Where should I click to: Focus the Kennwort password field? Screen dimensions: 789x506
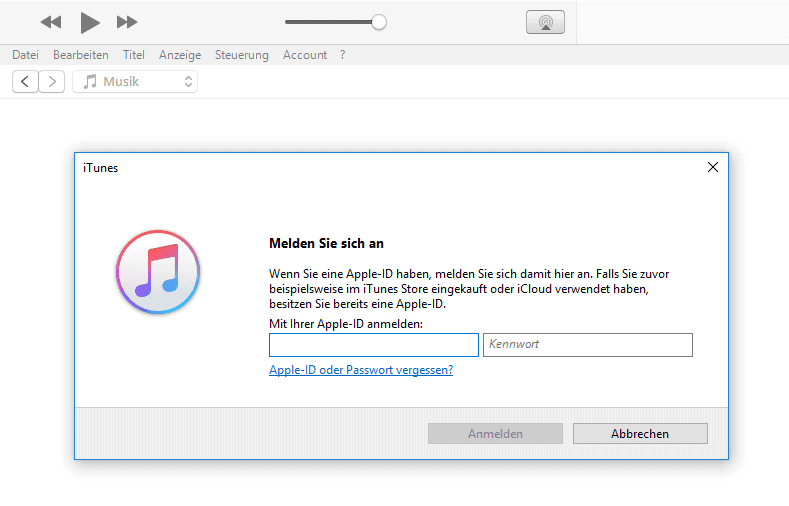[588, 345]
